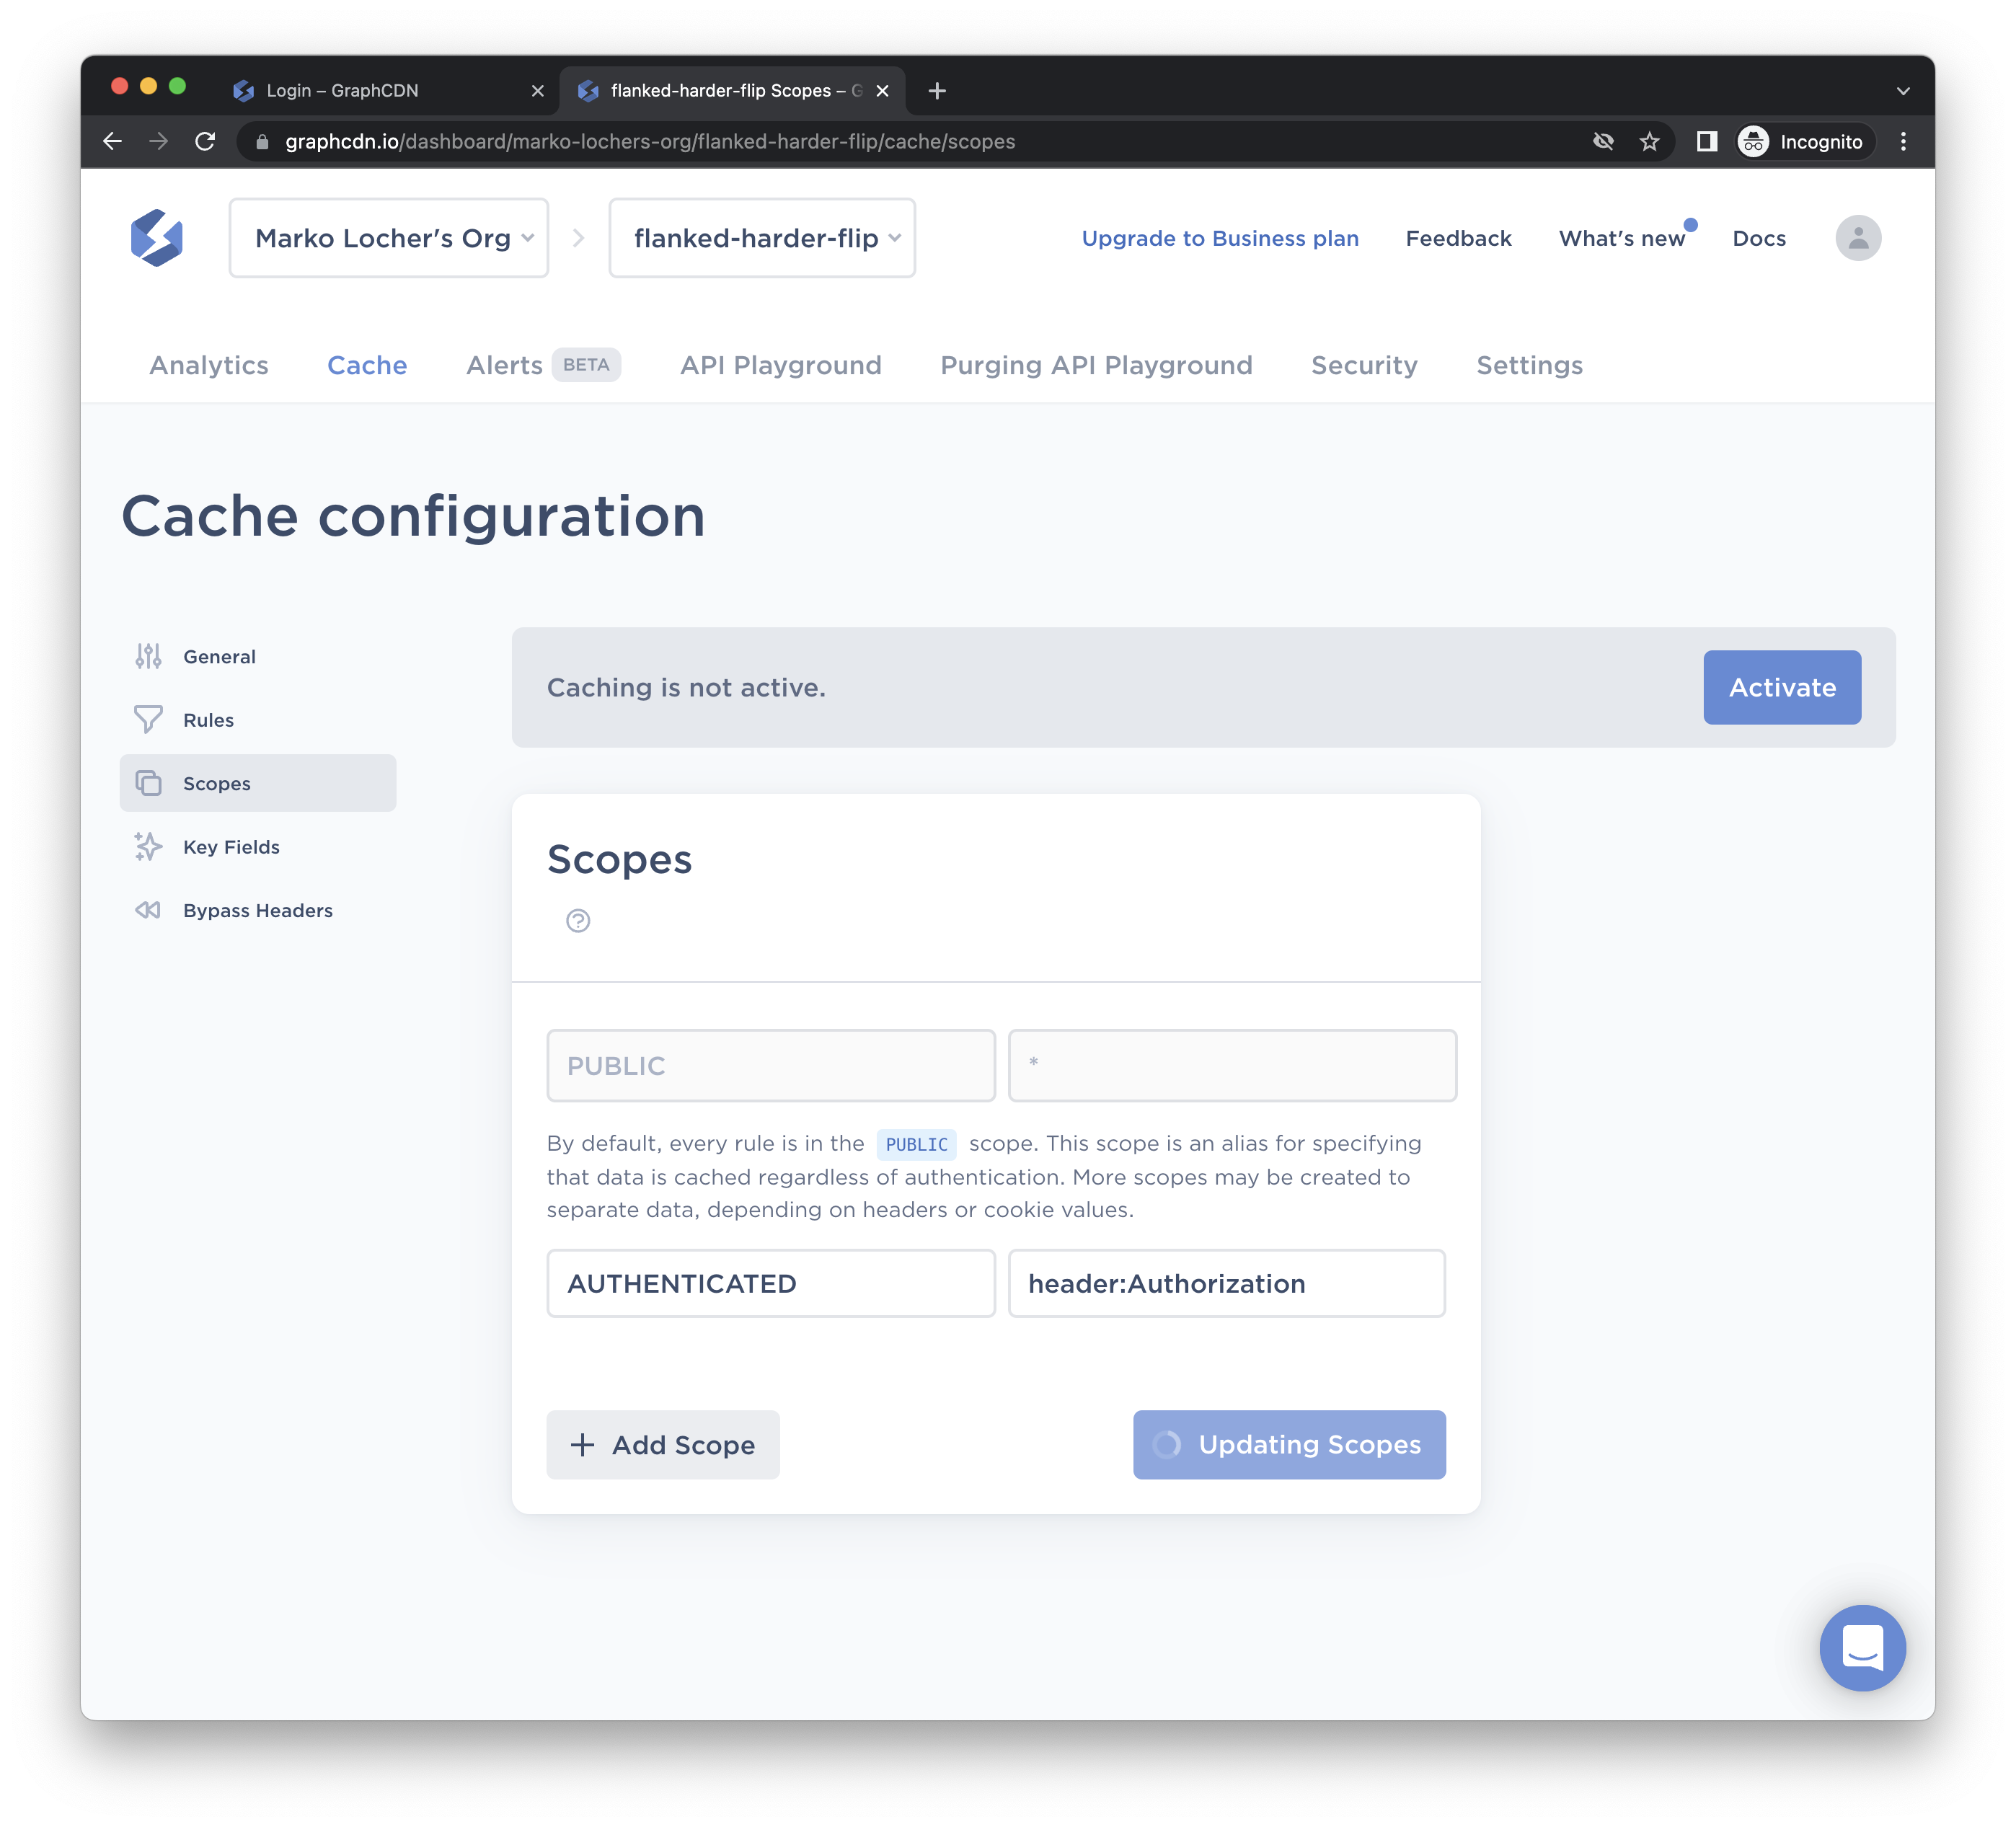
Task: Open the tab search chevron in Chrome
Action: [x=1902, y=91]
